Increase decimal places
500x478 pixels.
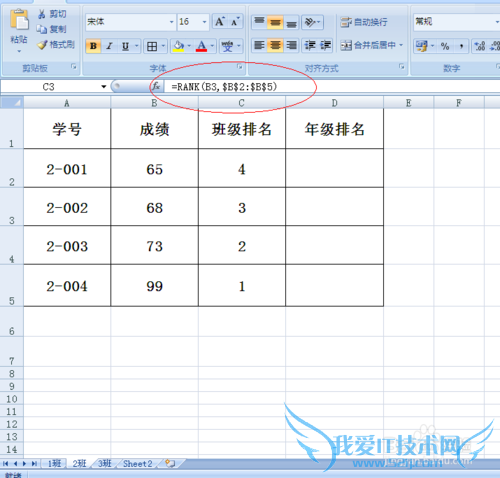coord(479,46)
